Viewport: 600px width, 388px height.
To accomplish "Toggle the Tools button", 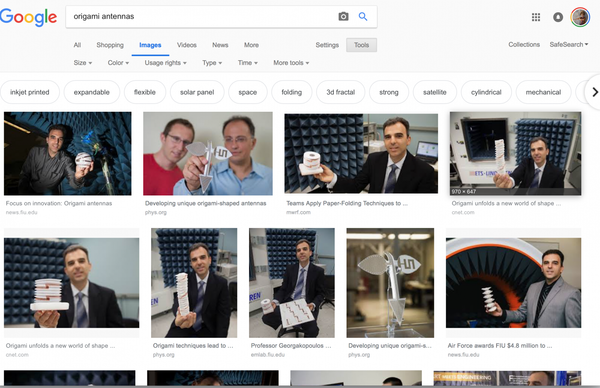I will pyautogui.click(x=361, y=45).
